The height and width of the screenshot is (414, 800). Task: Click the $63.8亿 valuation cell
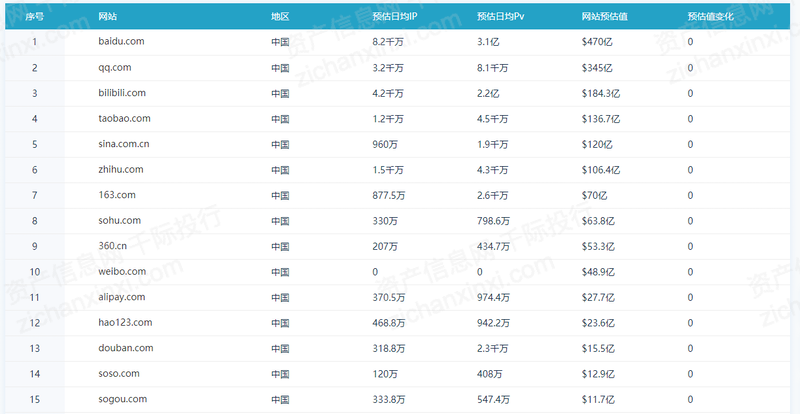pyautogui.click(x=598, y=221)
